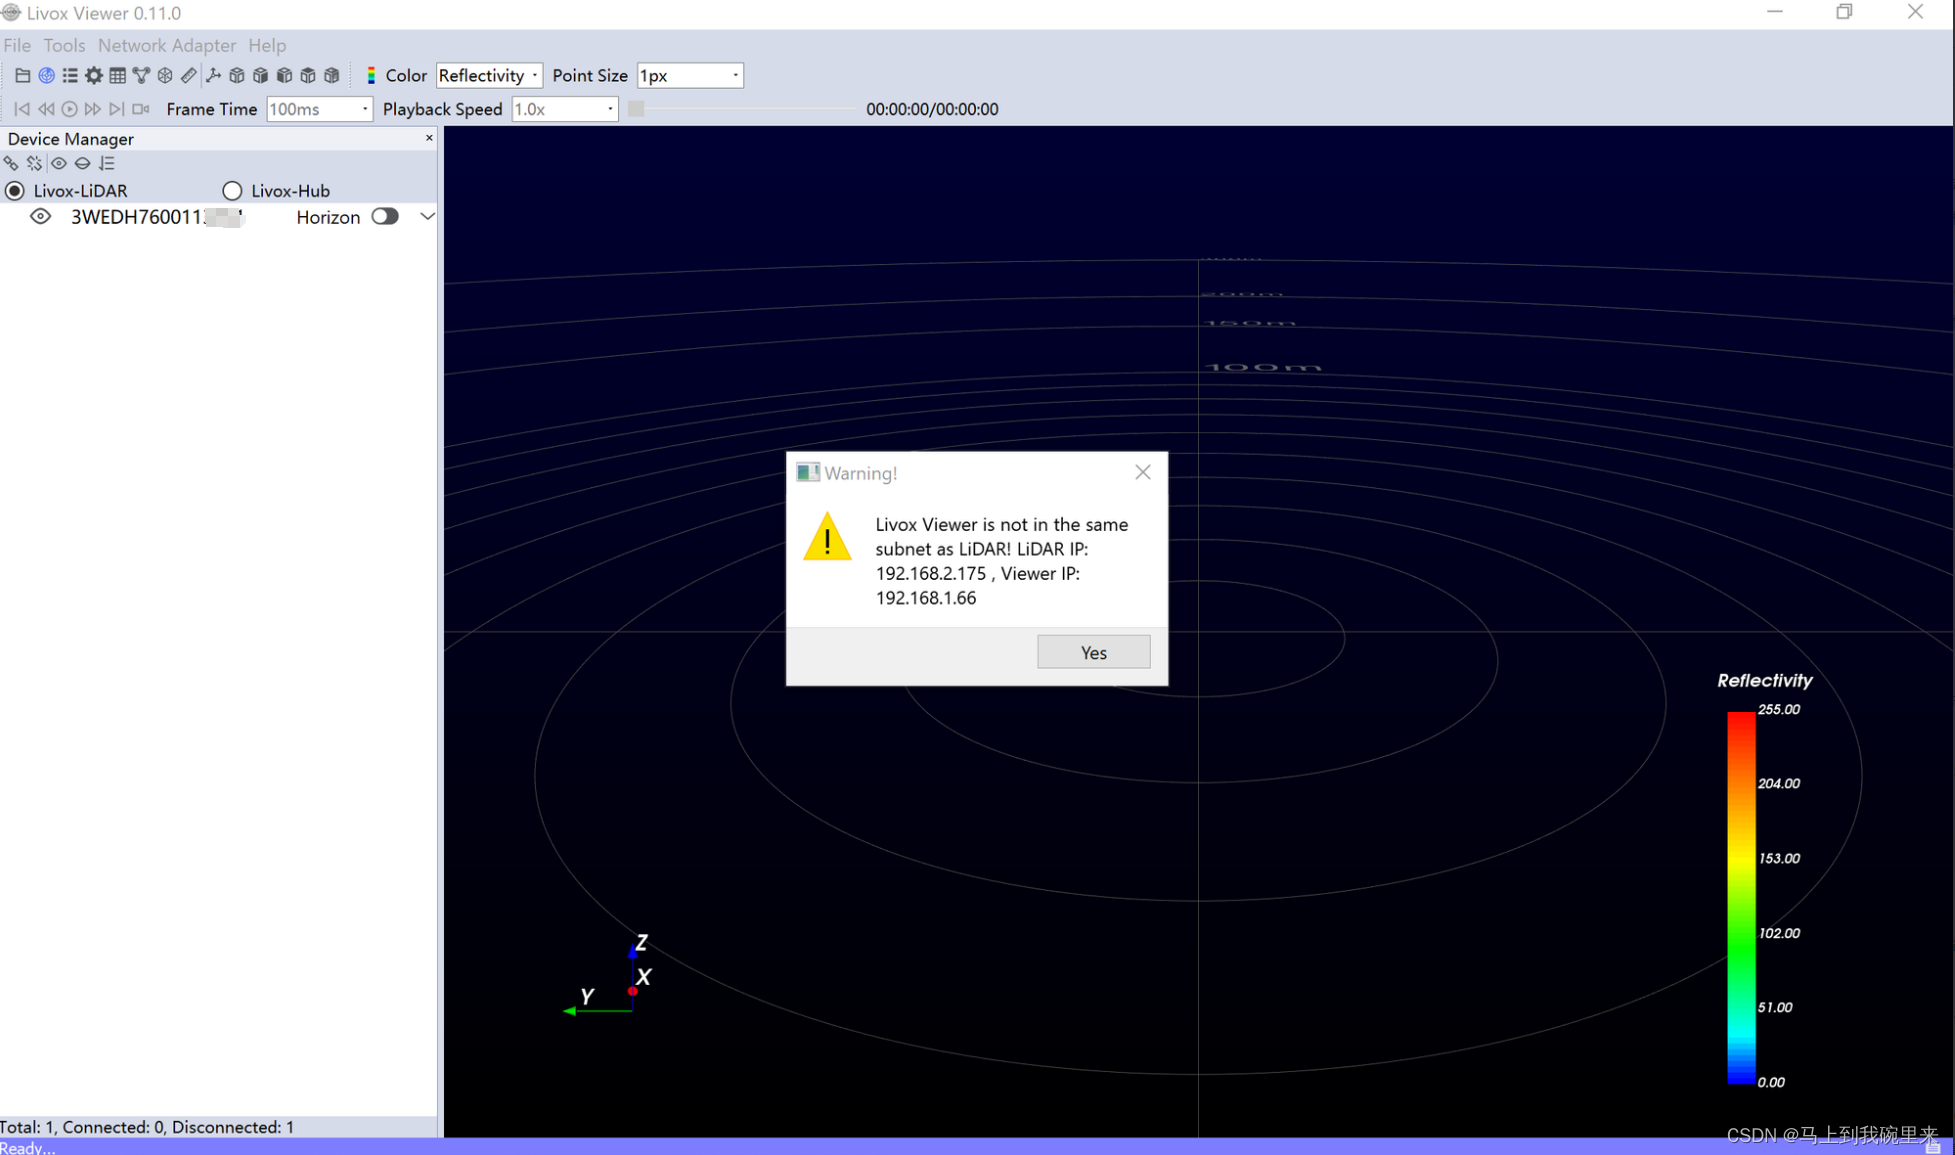1955x1155 pixels.
Task: Click the 0.00 legend value
Action: click(x=1771, y=1082)
